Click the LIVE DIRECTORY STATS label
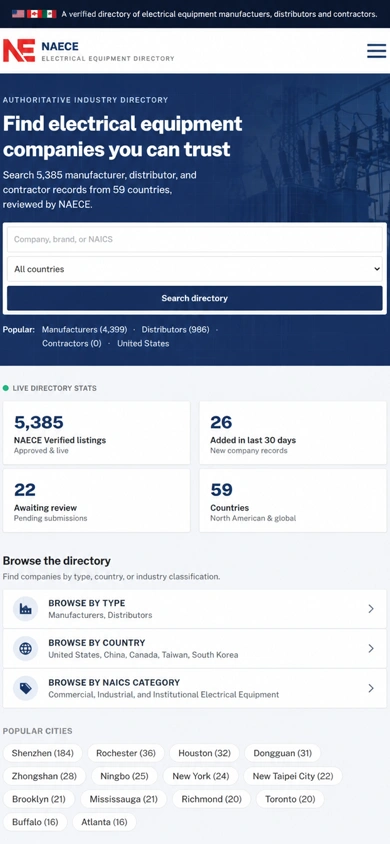 (55, 388)
